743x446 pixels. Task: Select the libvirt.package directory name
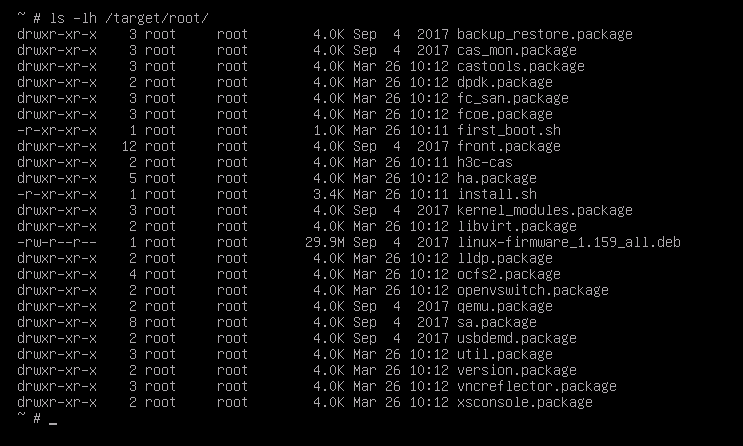[516, 227]
